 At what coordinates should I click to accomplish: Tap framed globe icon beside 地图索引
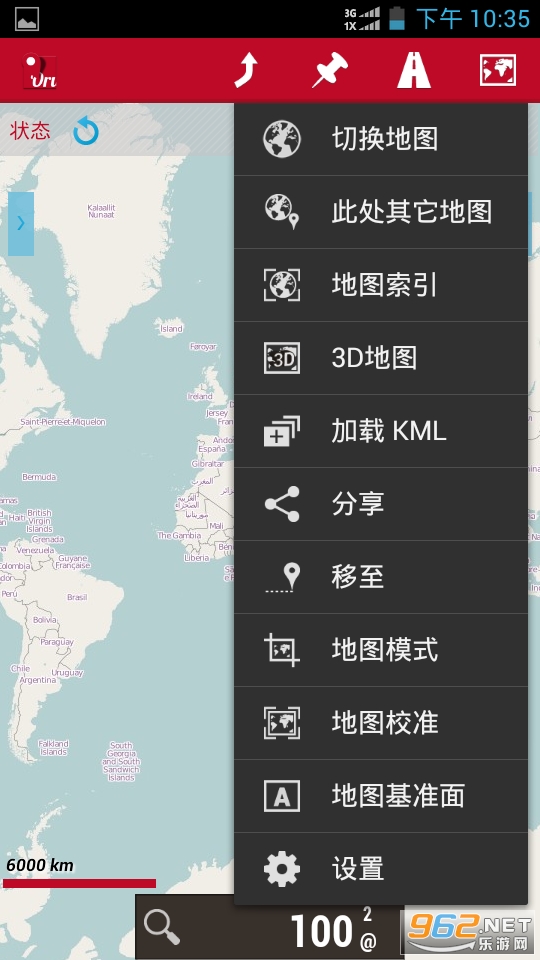pos(282,285)
